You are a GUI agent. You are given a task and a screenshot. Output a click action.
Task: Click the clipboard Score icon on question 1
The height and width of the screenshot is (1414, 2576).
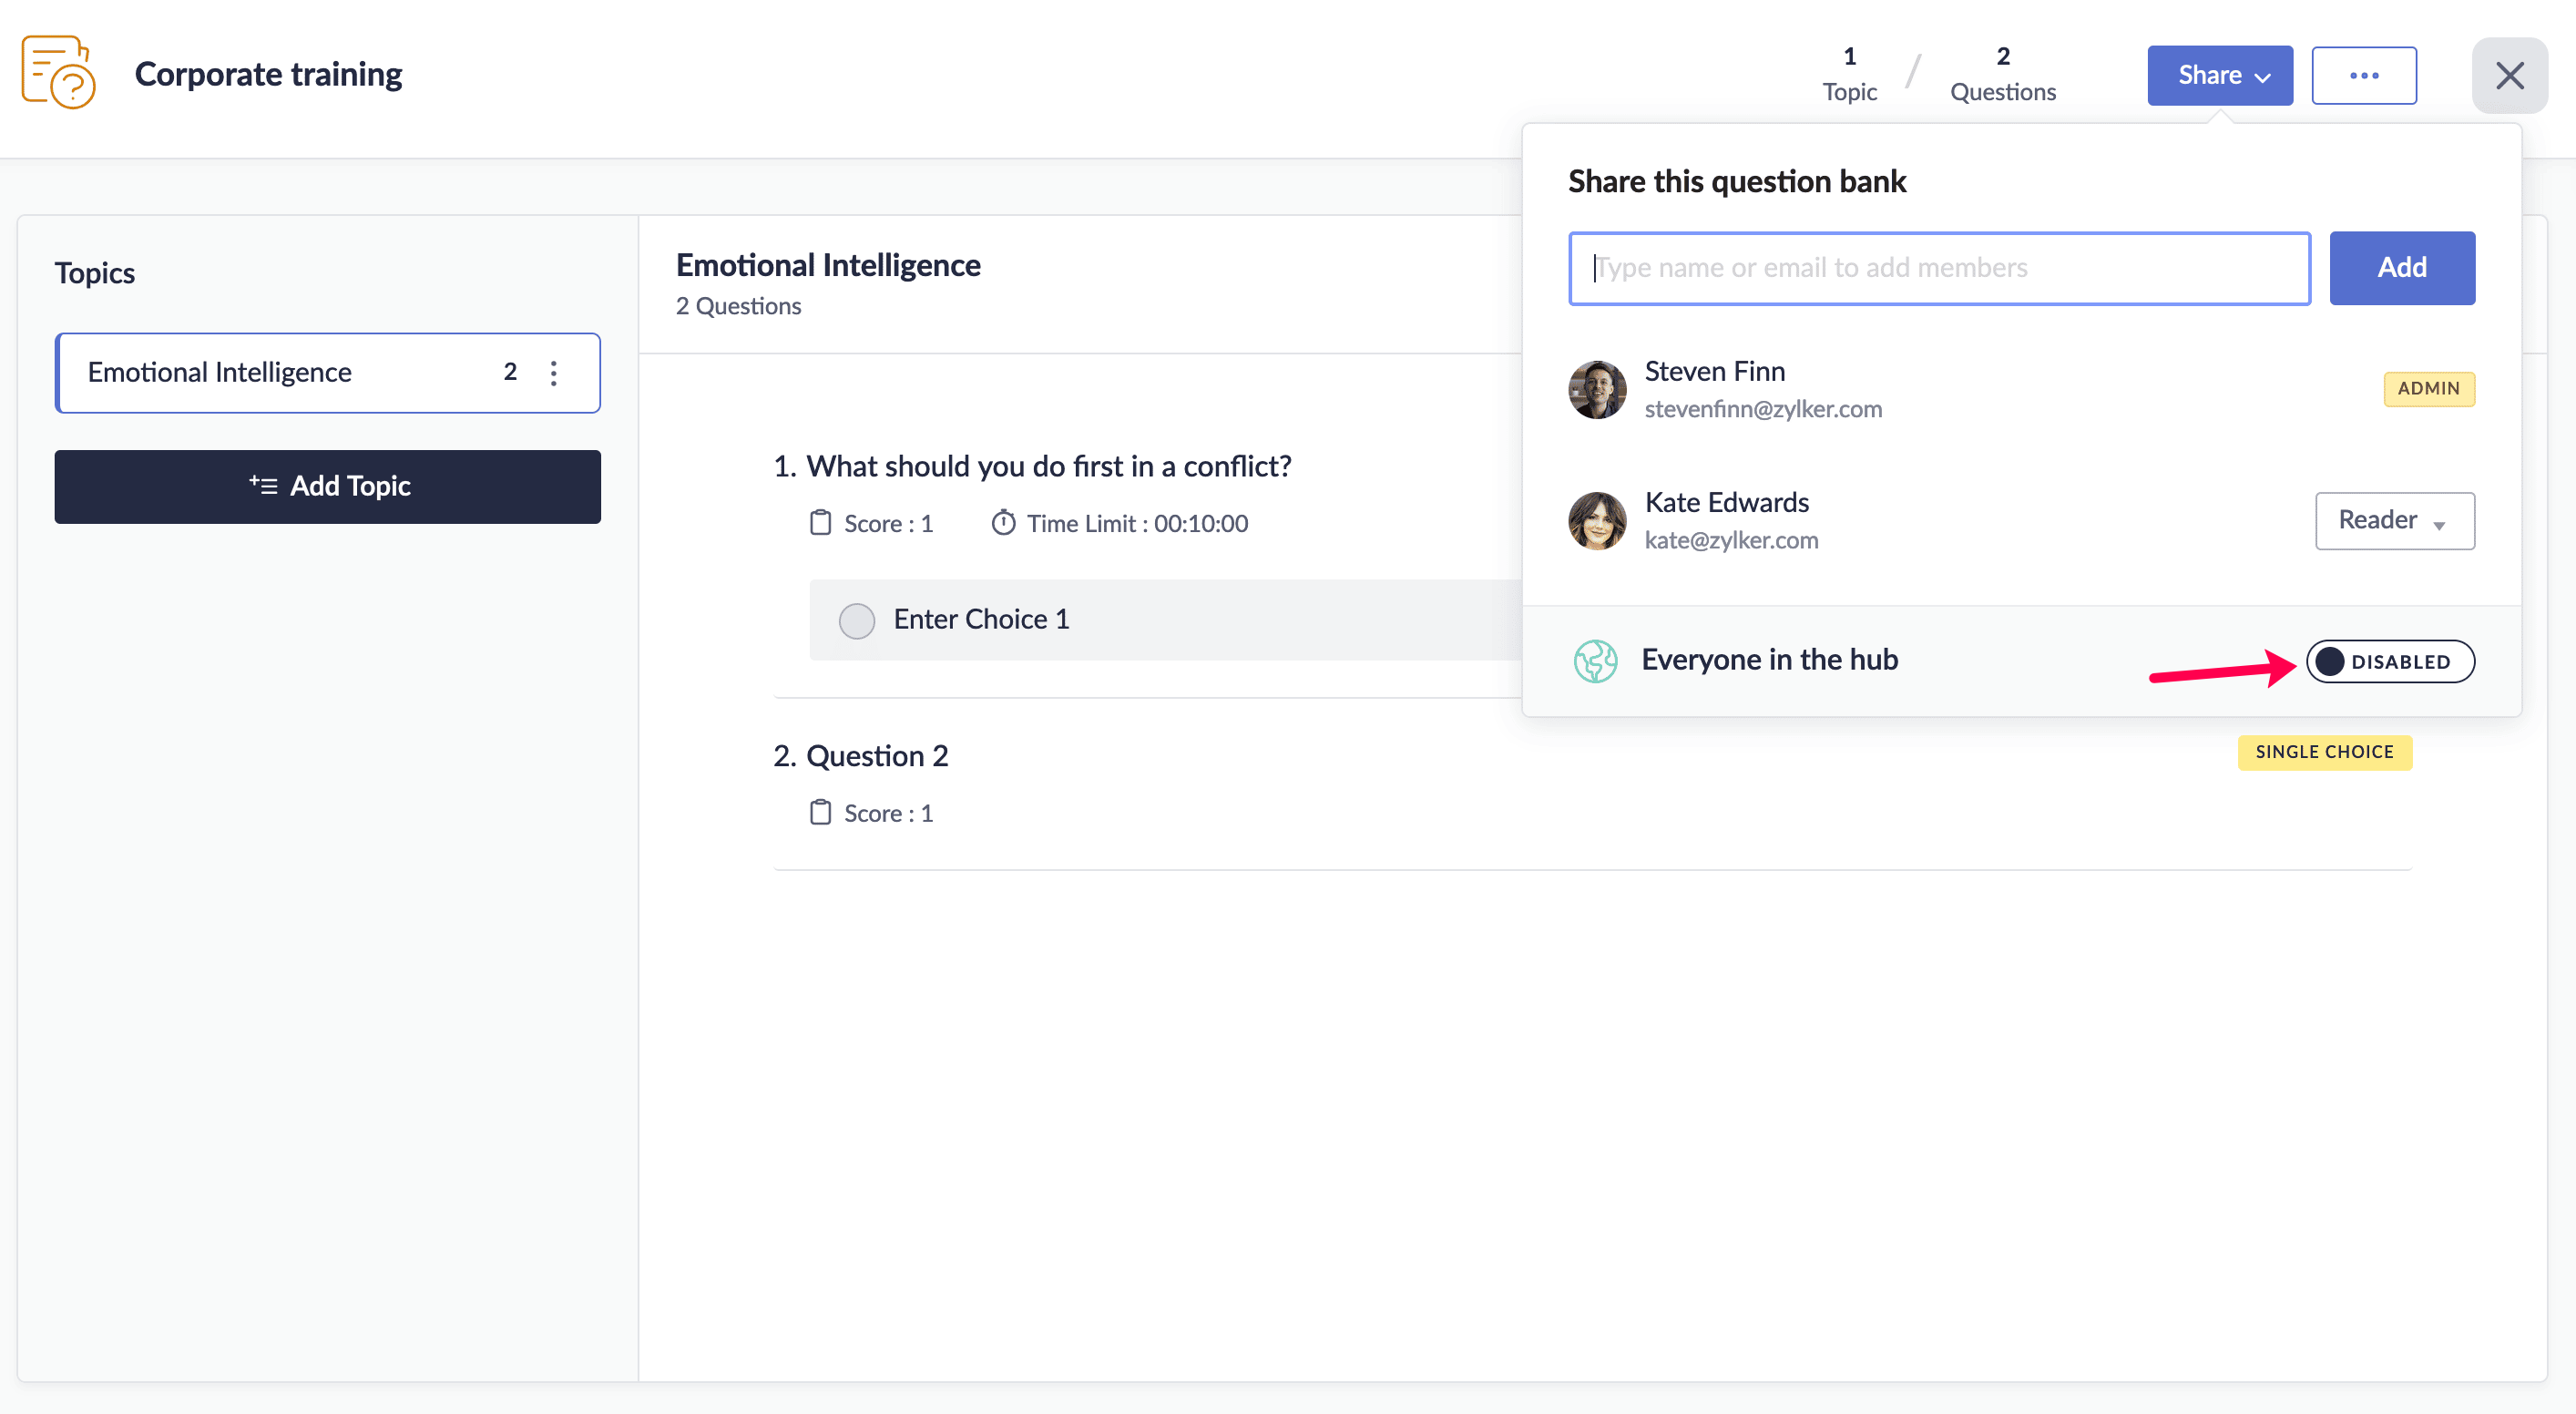pos(820,523)
